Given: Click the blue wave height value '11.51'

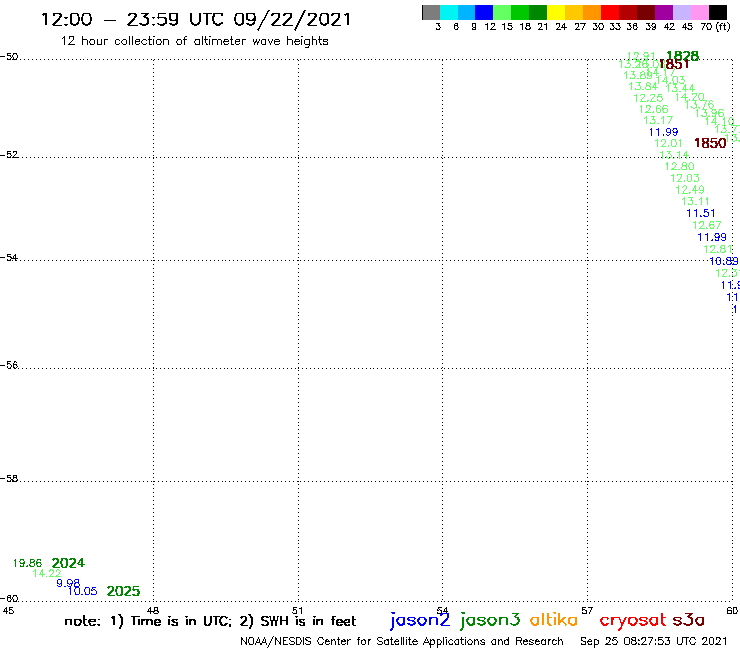Looking at the screenshot, I should coord(701,213).
